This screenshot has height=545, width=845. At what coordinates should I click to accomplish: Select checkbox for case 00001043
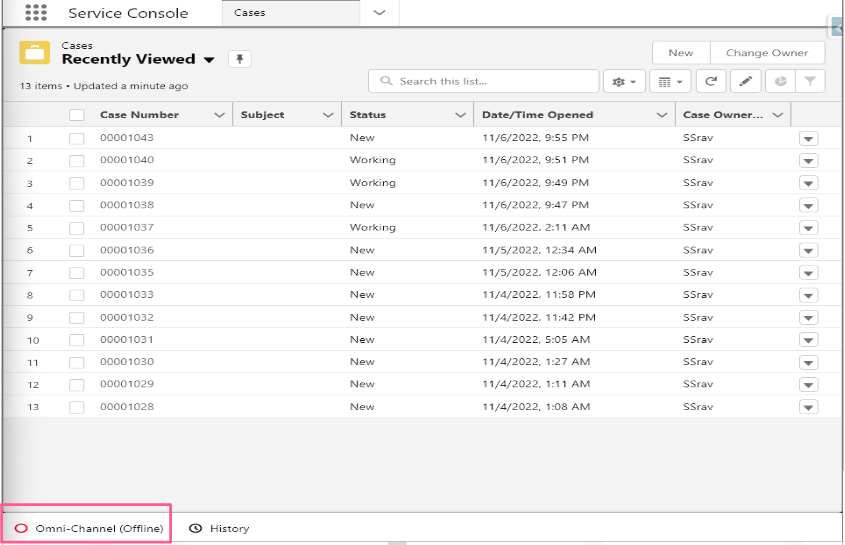(77, 138)
